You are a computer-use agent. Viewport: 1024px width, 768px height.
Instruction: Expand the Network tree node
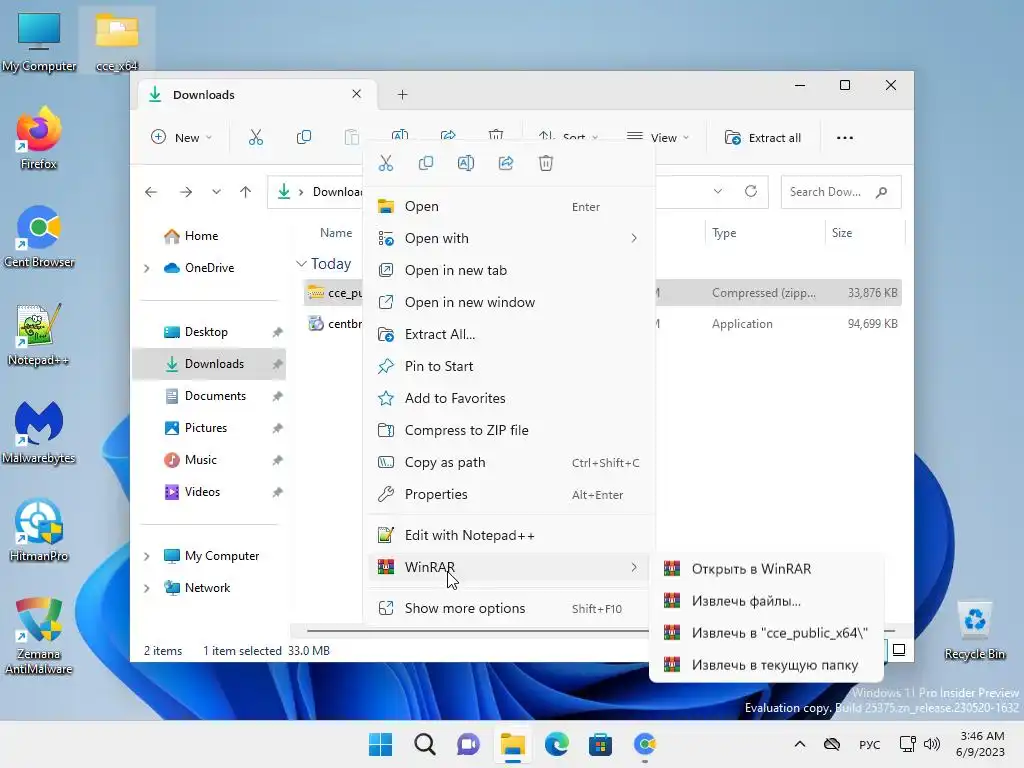(147, 588)
